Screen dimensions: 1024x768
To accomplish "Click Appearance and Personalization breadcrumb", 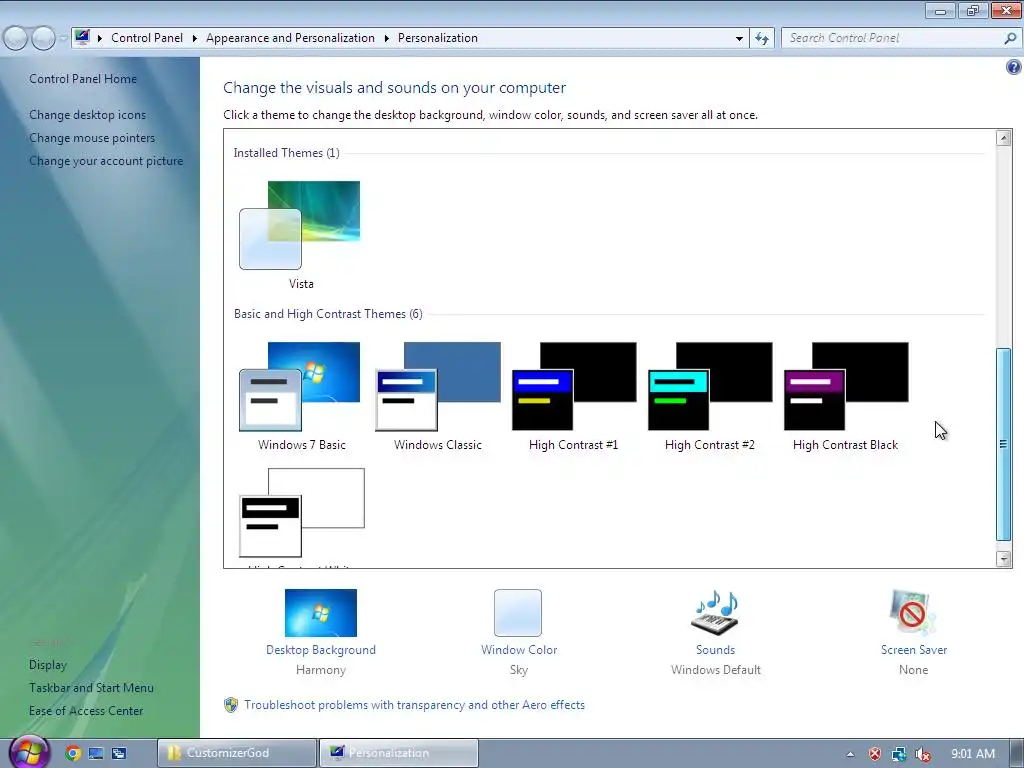I will coord(291,38).
